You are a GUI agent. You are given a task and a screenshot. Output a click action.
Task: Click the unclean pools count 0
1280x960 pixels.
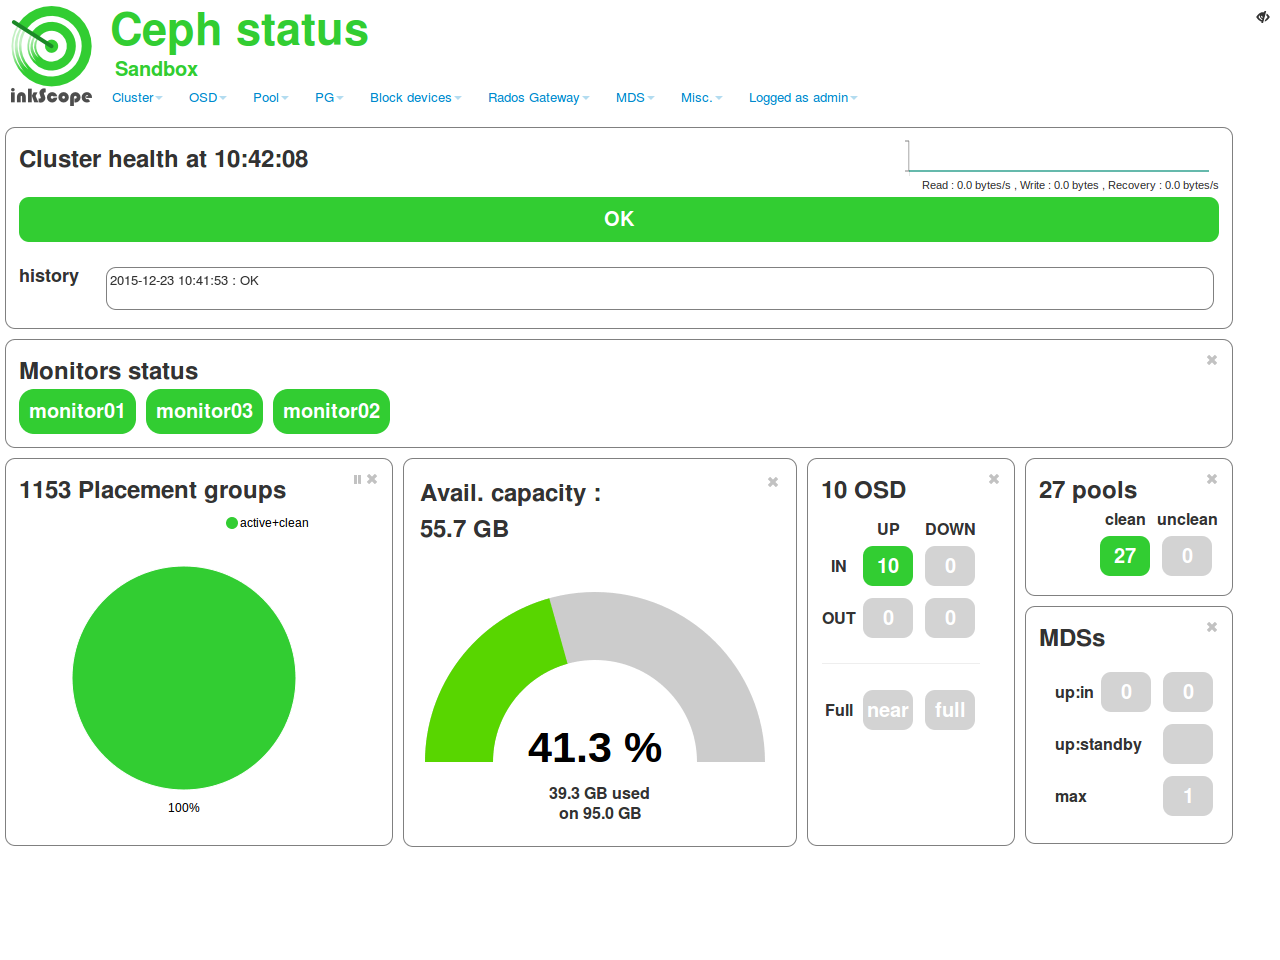(1187, 556)
